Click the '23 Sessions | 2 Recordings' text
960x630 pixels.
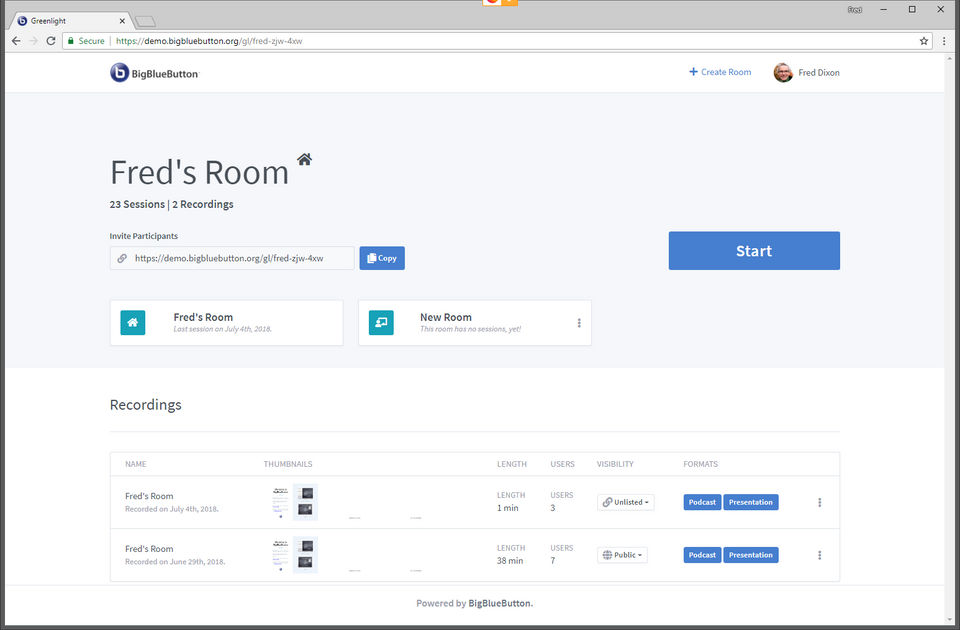tap(171, 204)
